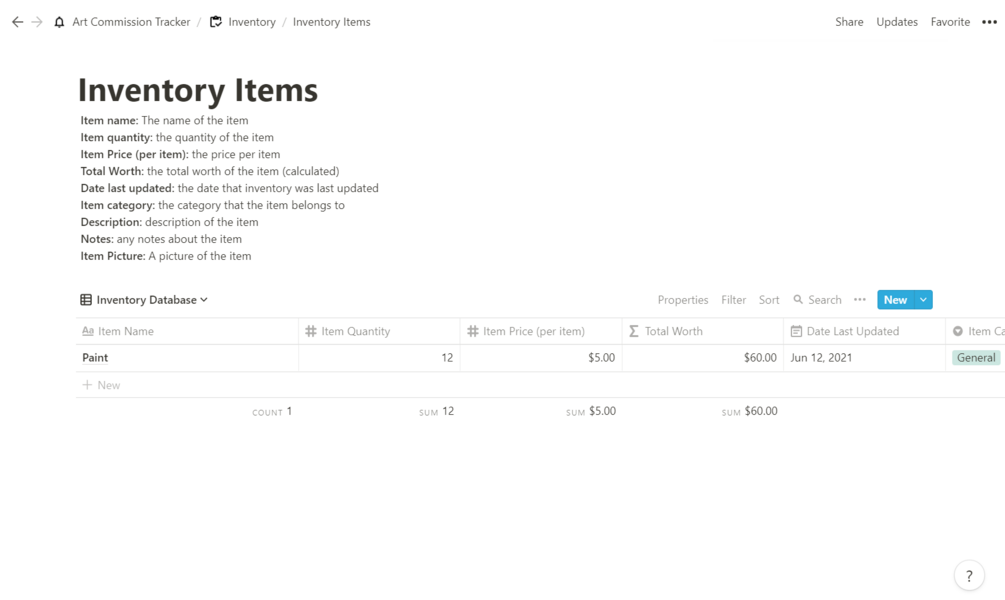This screenshot has height=600, width=1005.
Task: Click the forward navigation arrow
Action: click(37, 22)
